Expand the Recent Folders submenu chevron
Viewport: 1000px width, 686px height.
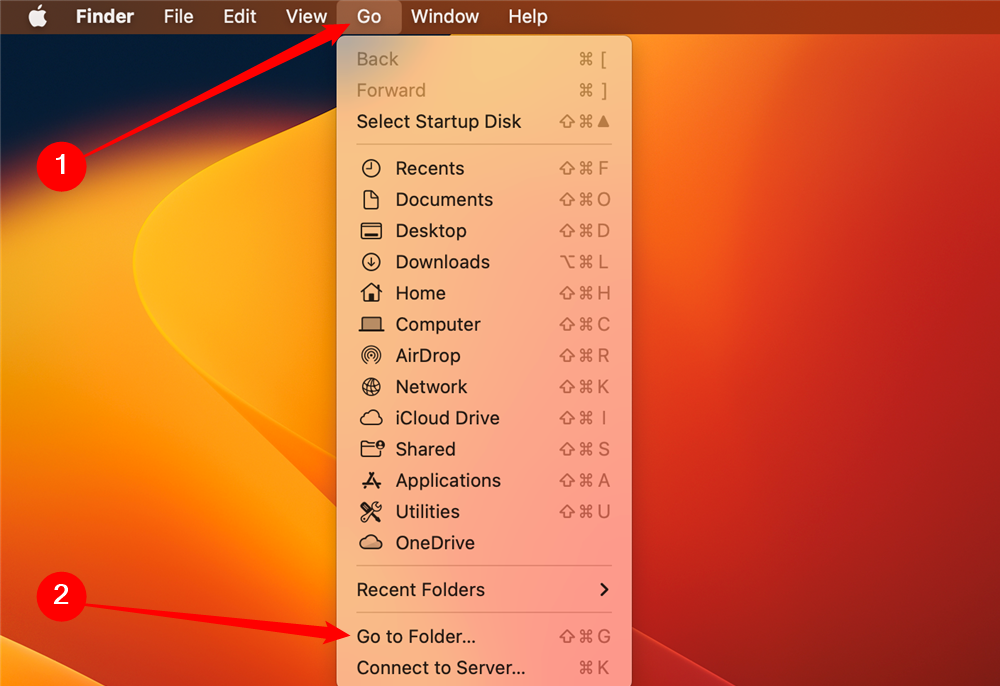click(x=604, y=590)
